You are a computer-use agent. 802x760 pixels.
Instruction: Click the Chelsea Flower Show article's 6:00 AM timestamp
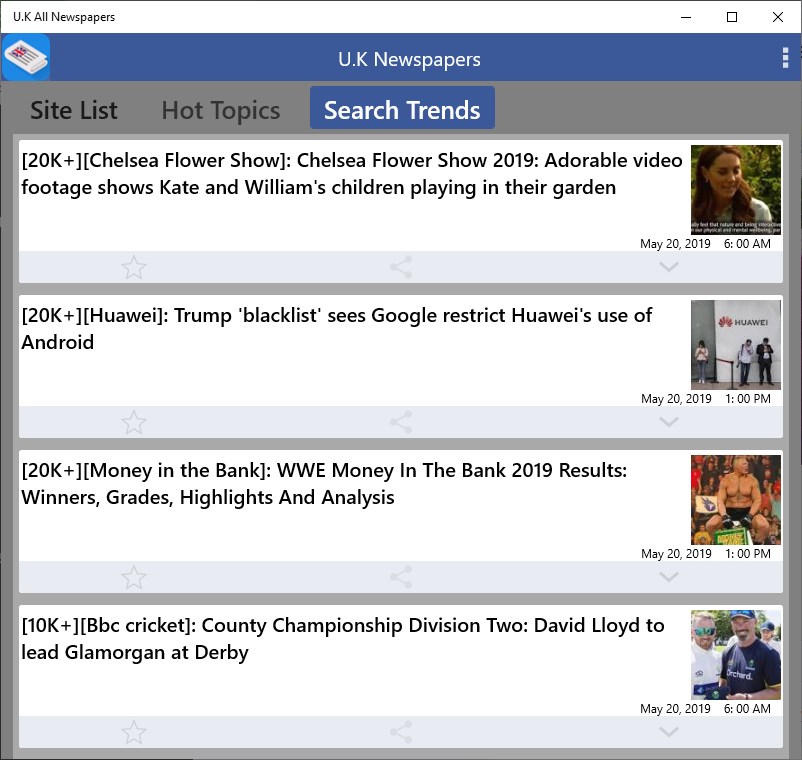click(x=747, y=243)
